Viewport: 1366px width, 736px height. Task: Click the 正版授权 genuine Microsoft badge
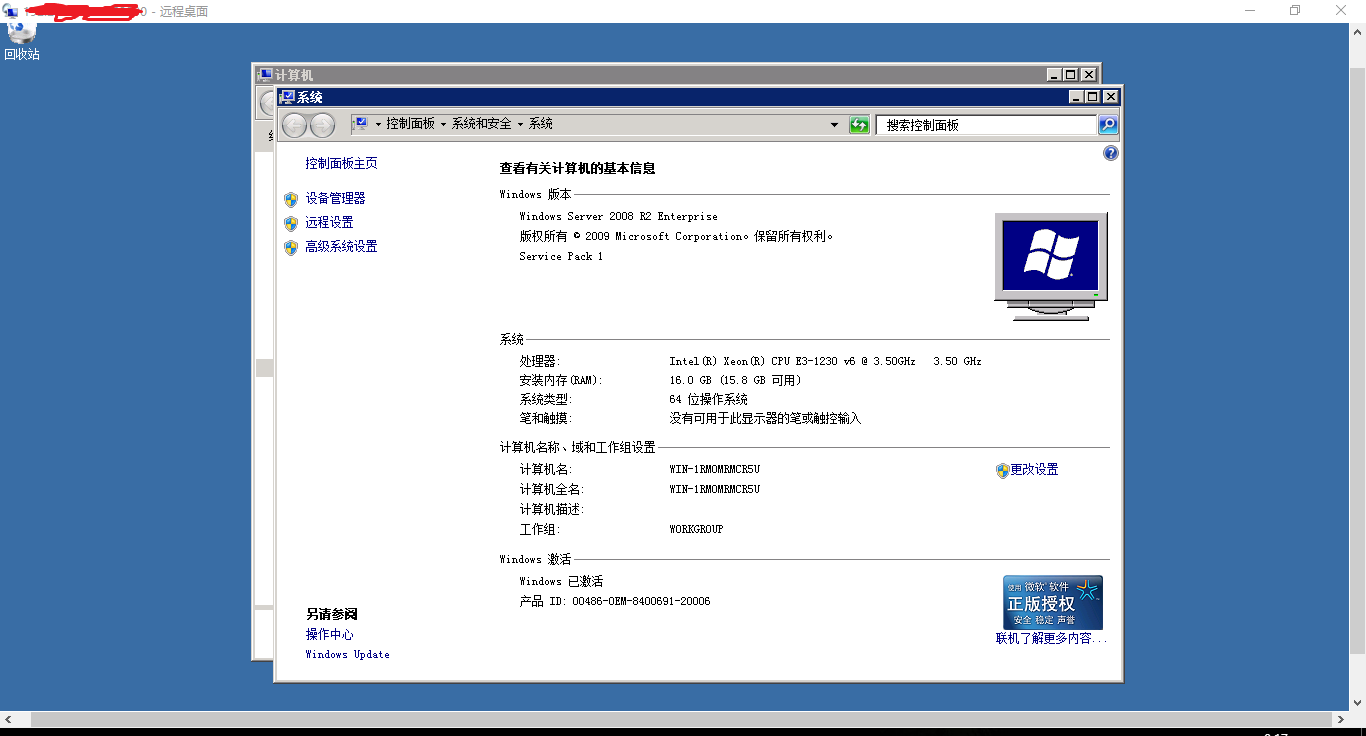click(1053, 602)
